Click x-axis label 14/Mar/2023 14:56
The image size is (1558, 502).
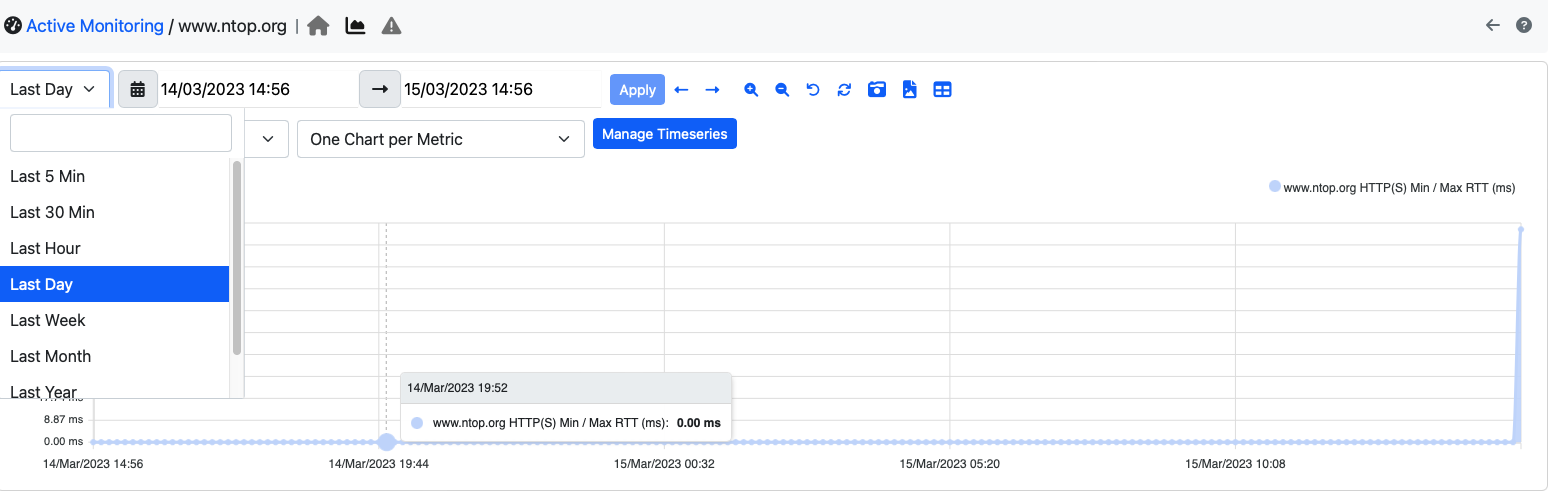pyautogui.click(x=93, y=464)
